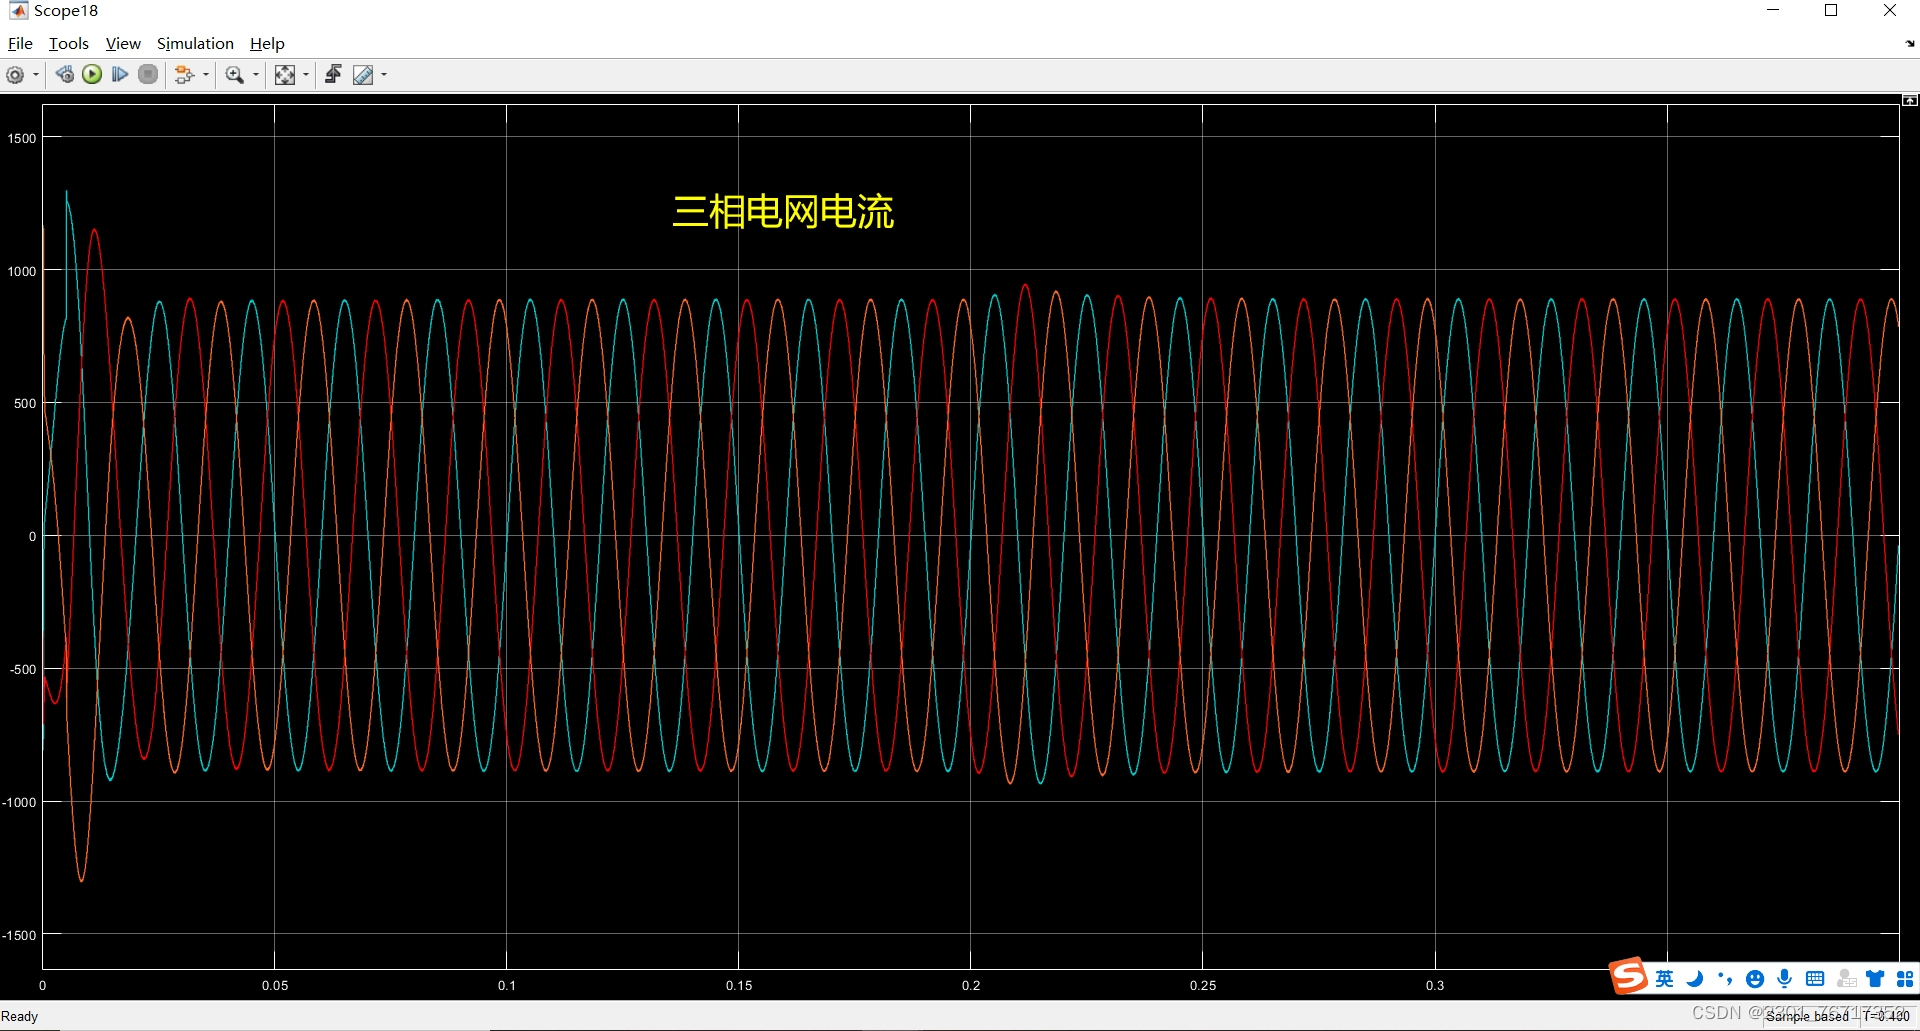The width and height of the screenshot is (1920, 1031).
Task: Select the Zoom magnifier tool
Action: click(x=235, y=75)
